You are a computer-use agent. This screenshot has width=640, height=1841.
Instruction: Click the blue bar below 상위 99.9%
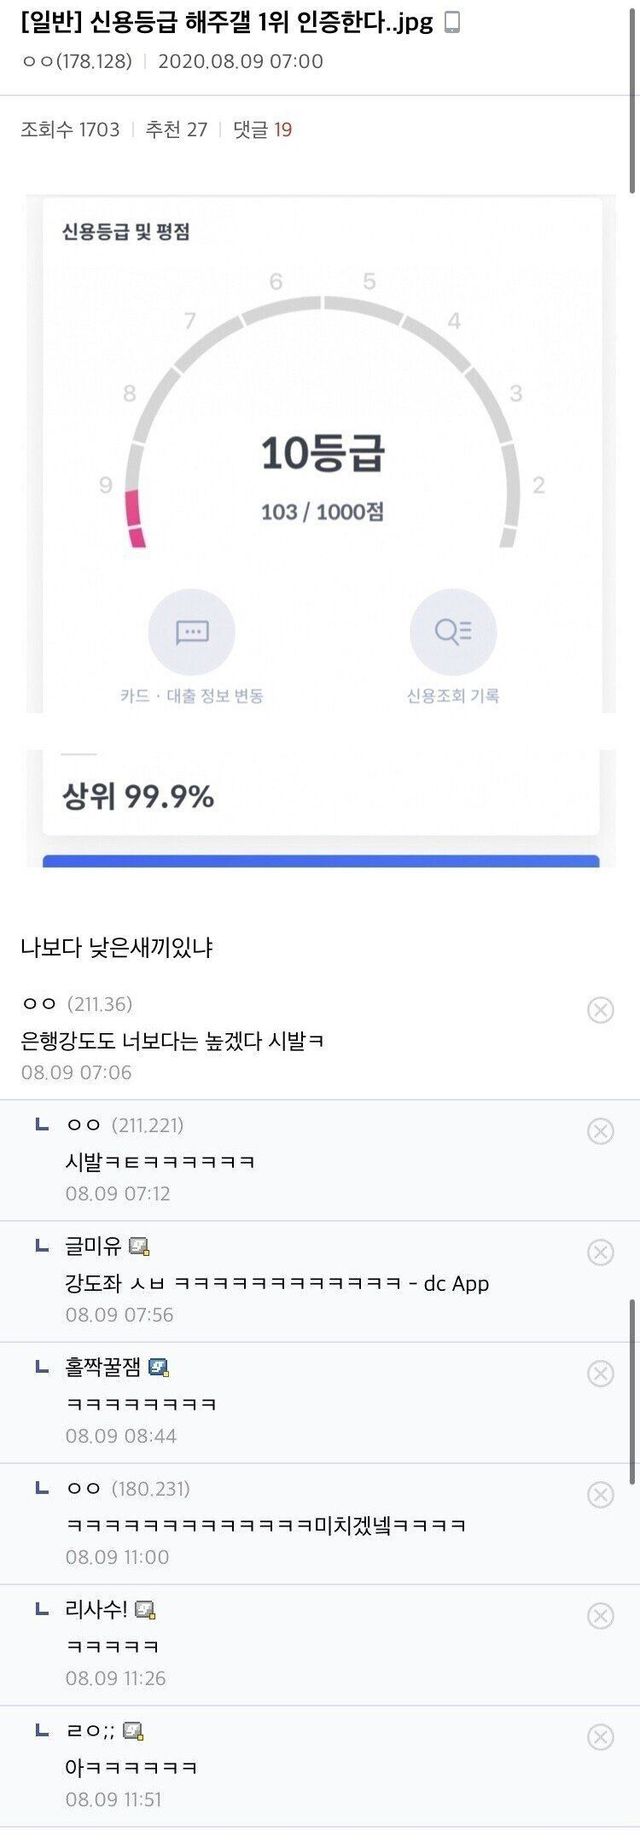click(320, 861)
